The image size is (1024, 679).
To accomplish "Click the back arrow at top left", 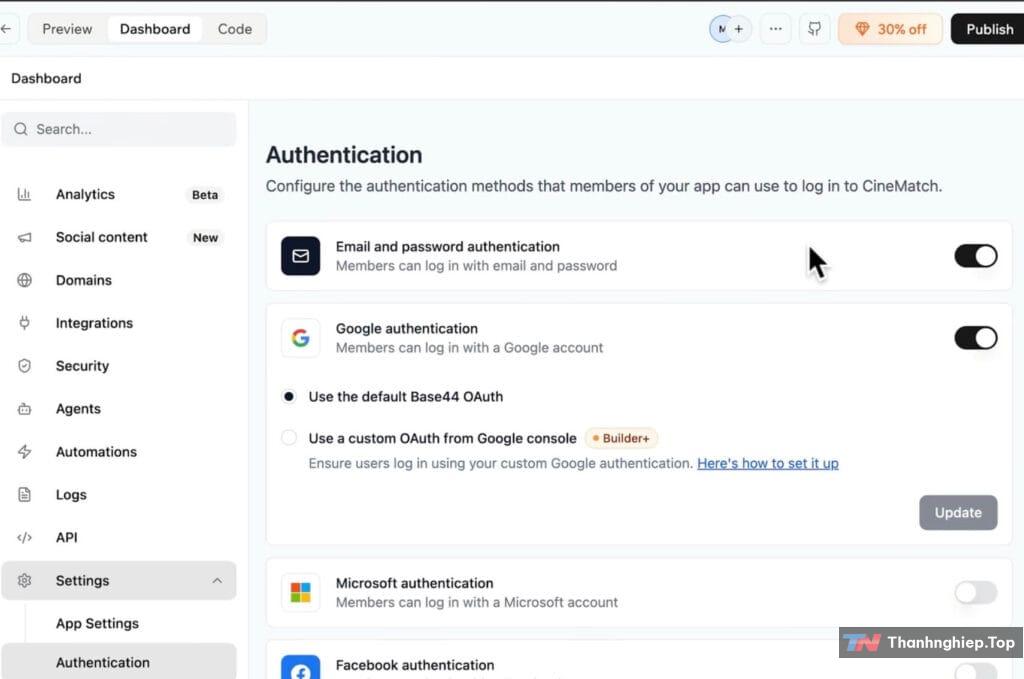I will [x=7, y=29].
